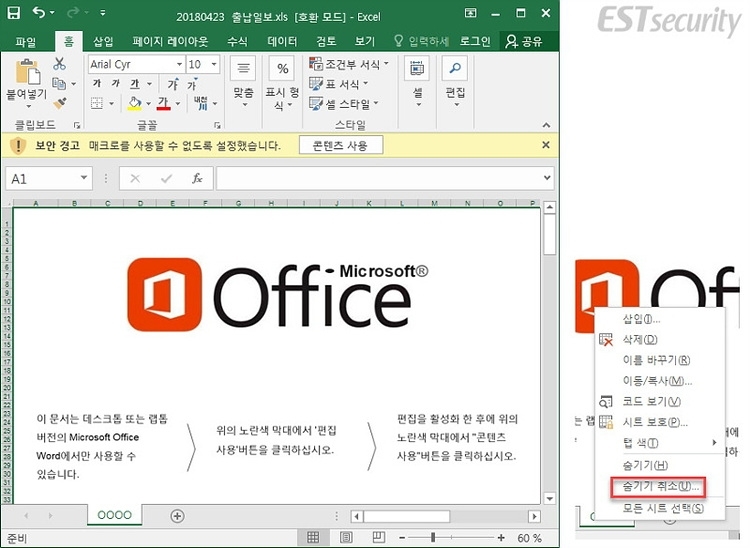This screenshot has width=750, height=548.
Task: Click Enable Content (콘텐츠 사용) button
Action: point(341,145)
